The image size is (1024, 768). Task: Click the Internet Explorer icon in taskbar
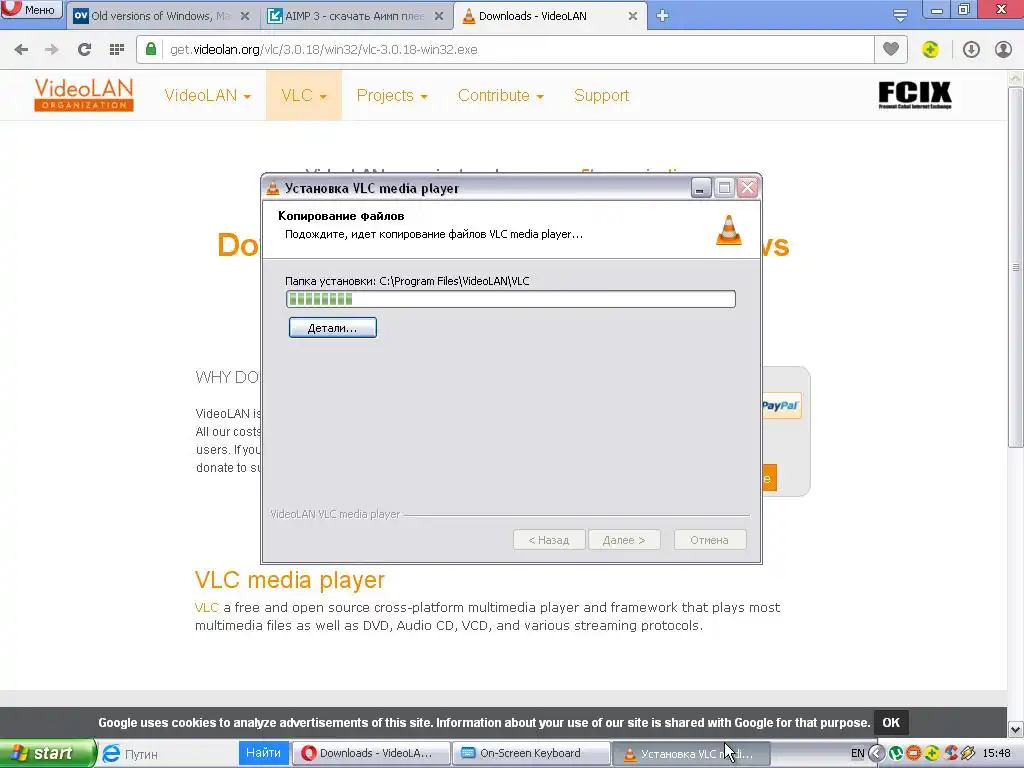tap(112, 753)
